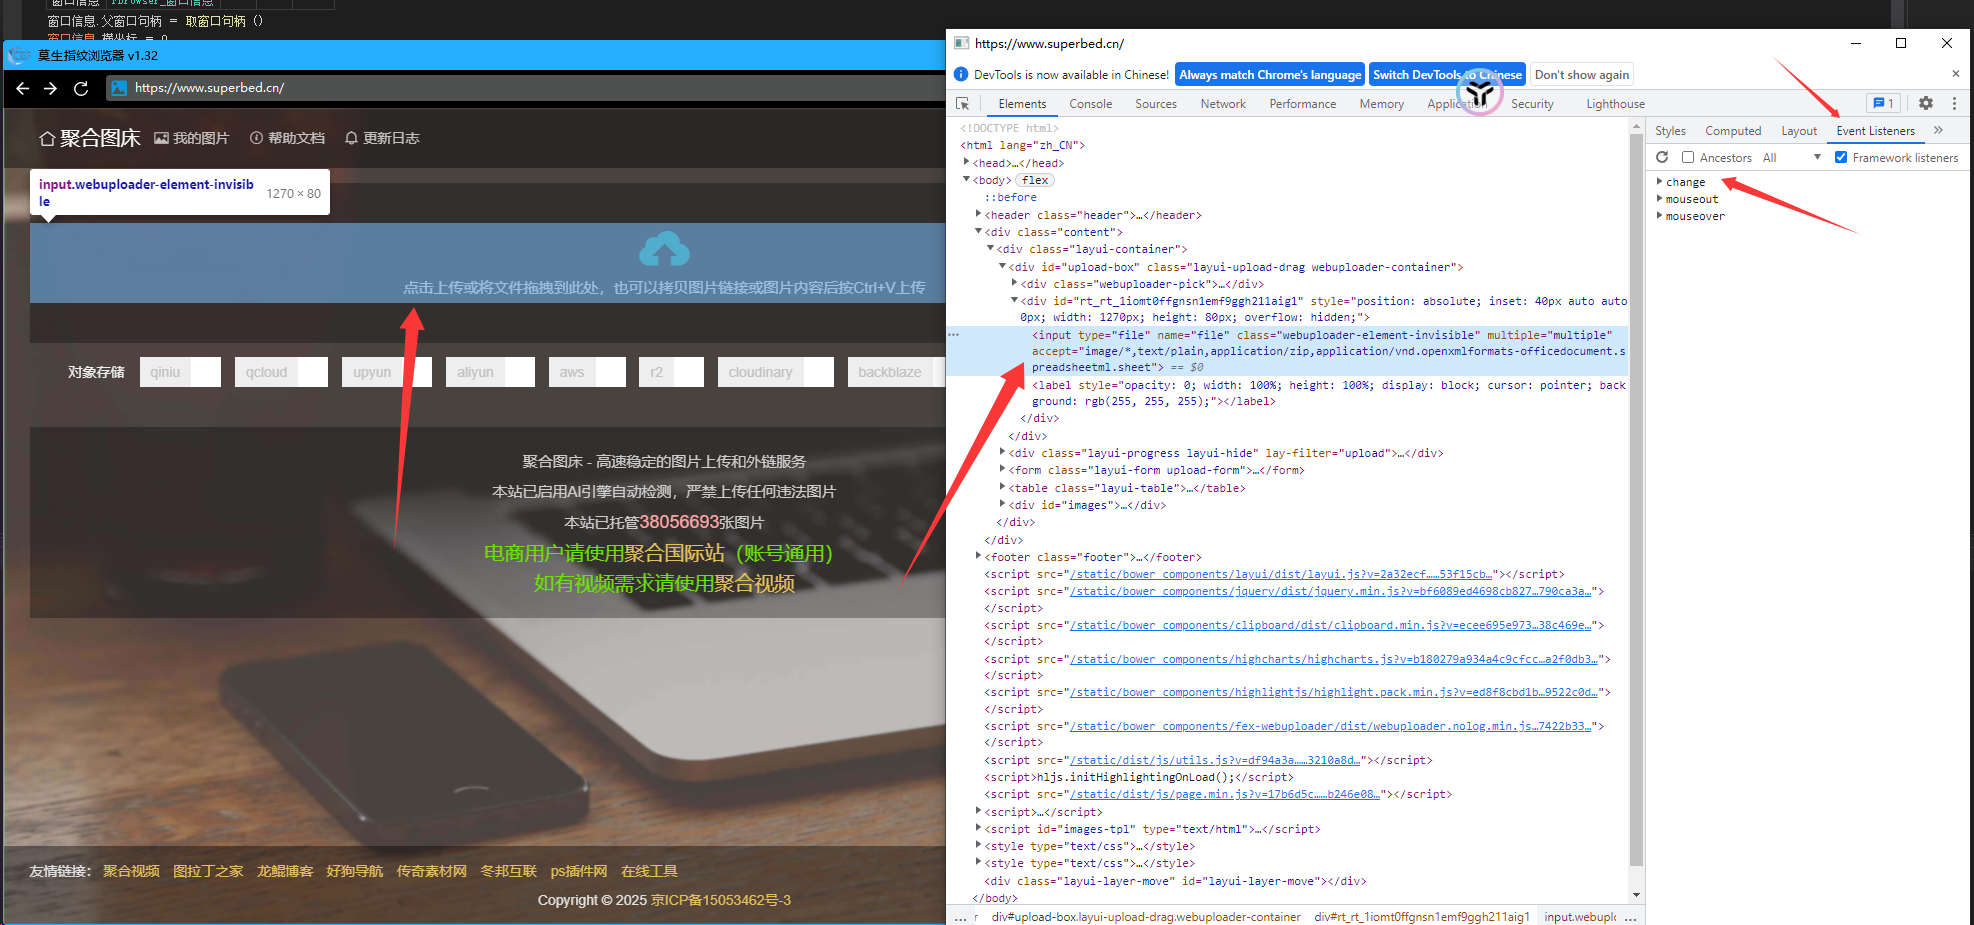Image resolution: width=1974 pixels, height=925 pixels.
Task: Open the Performance tab
Action: [x=1302, y=104]
